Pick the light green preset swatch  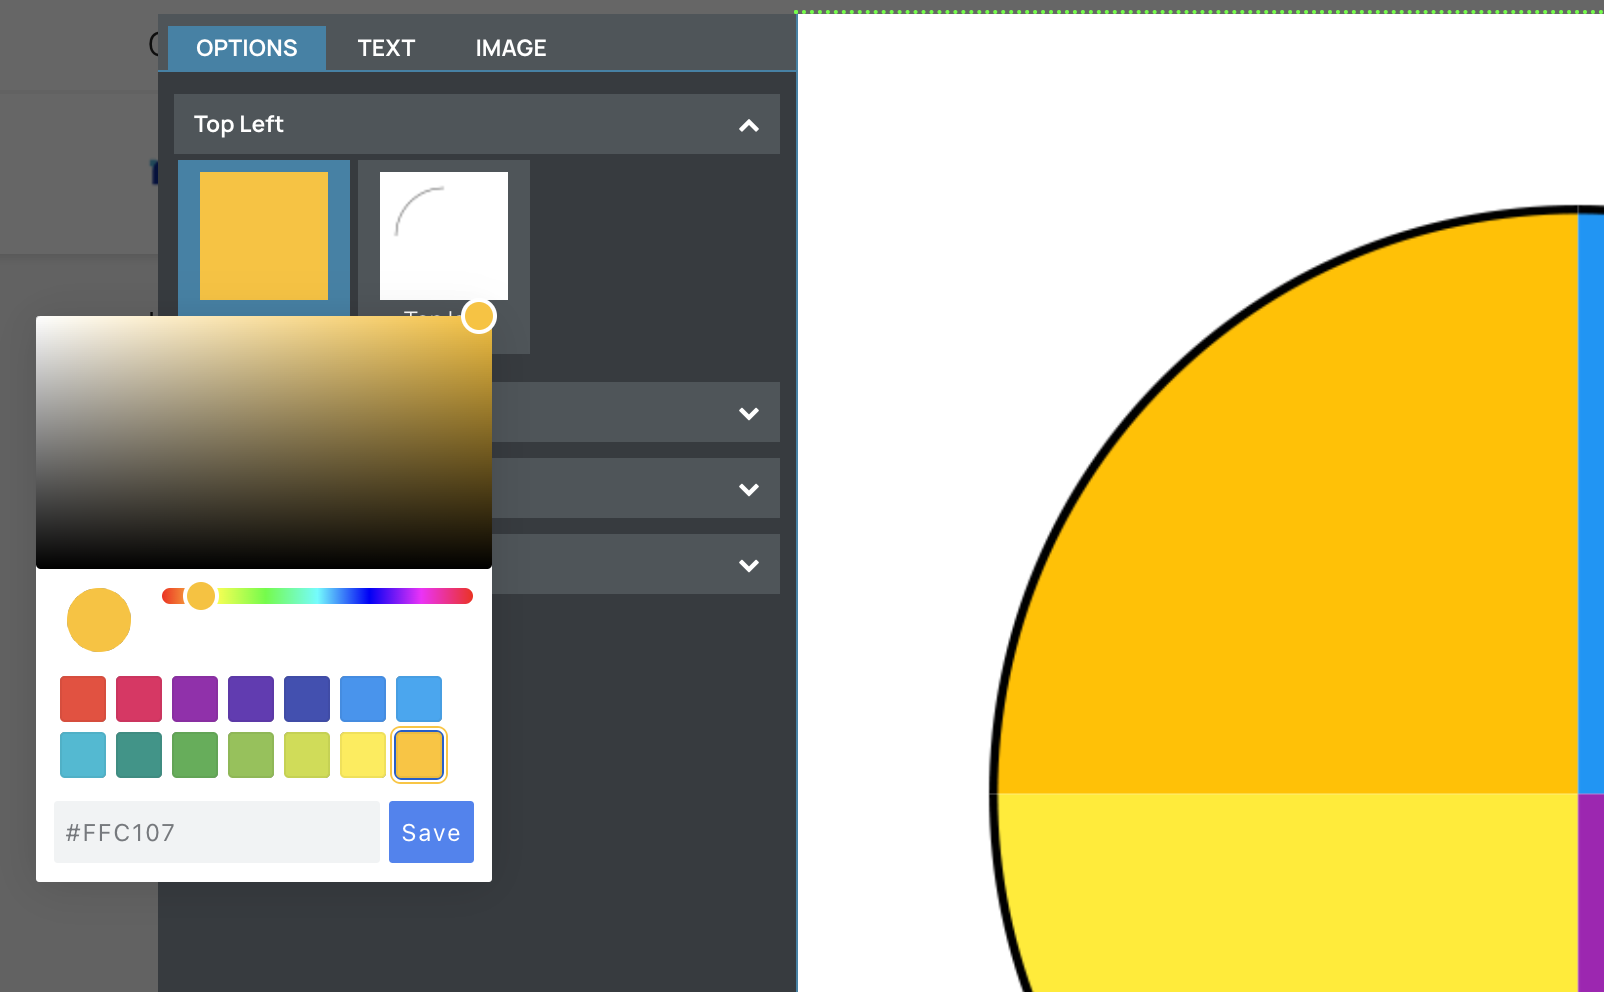click(x=251, y=755)
